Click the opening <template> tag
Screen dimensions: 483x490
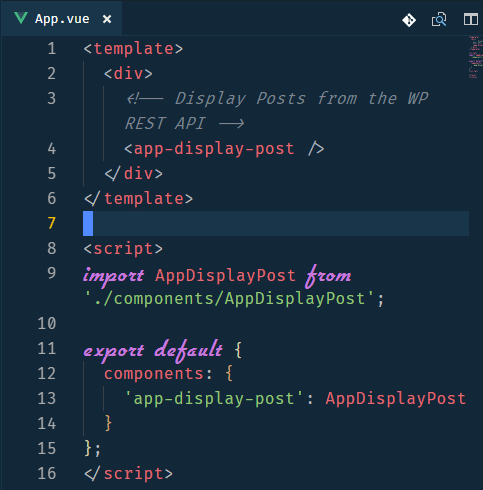pos(133,49)
